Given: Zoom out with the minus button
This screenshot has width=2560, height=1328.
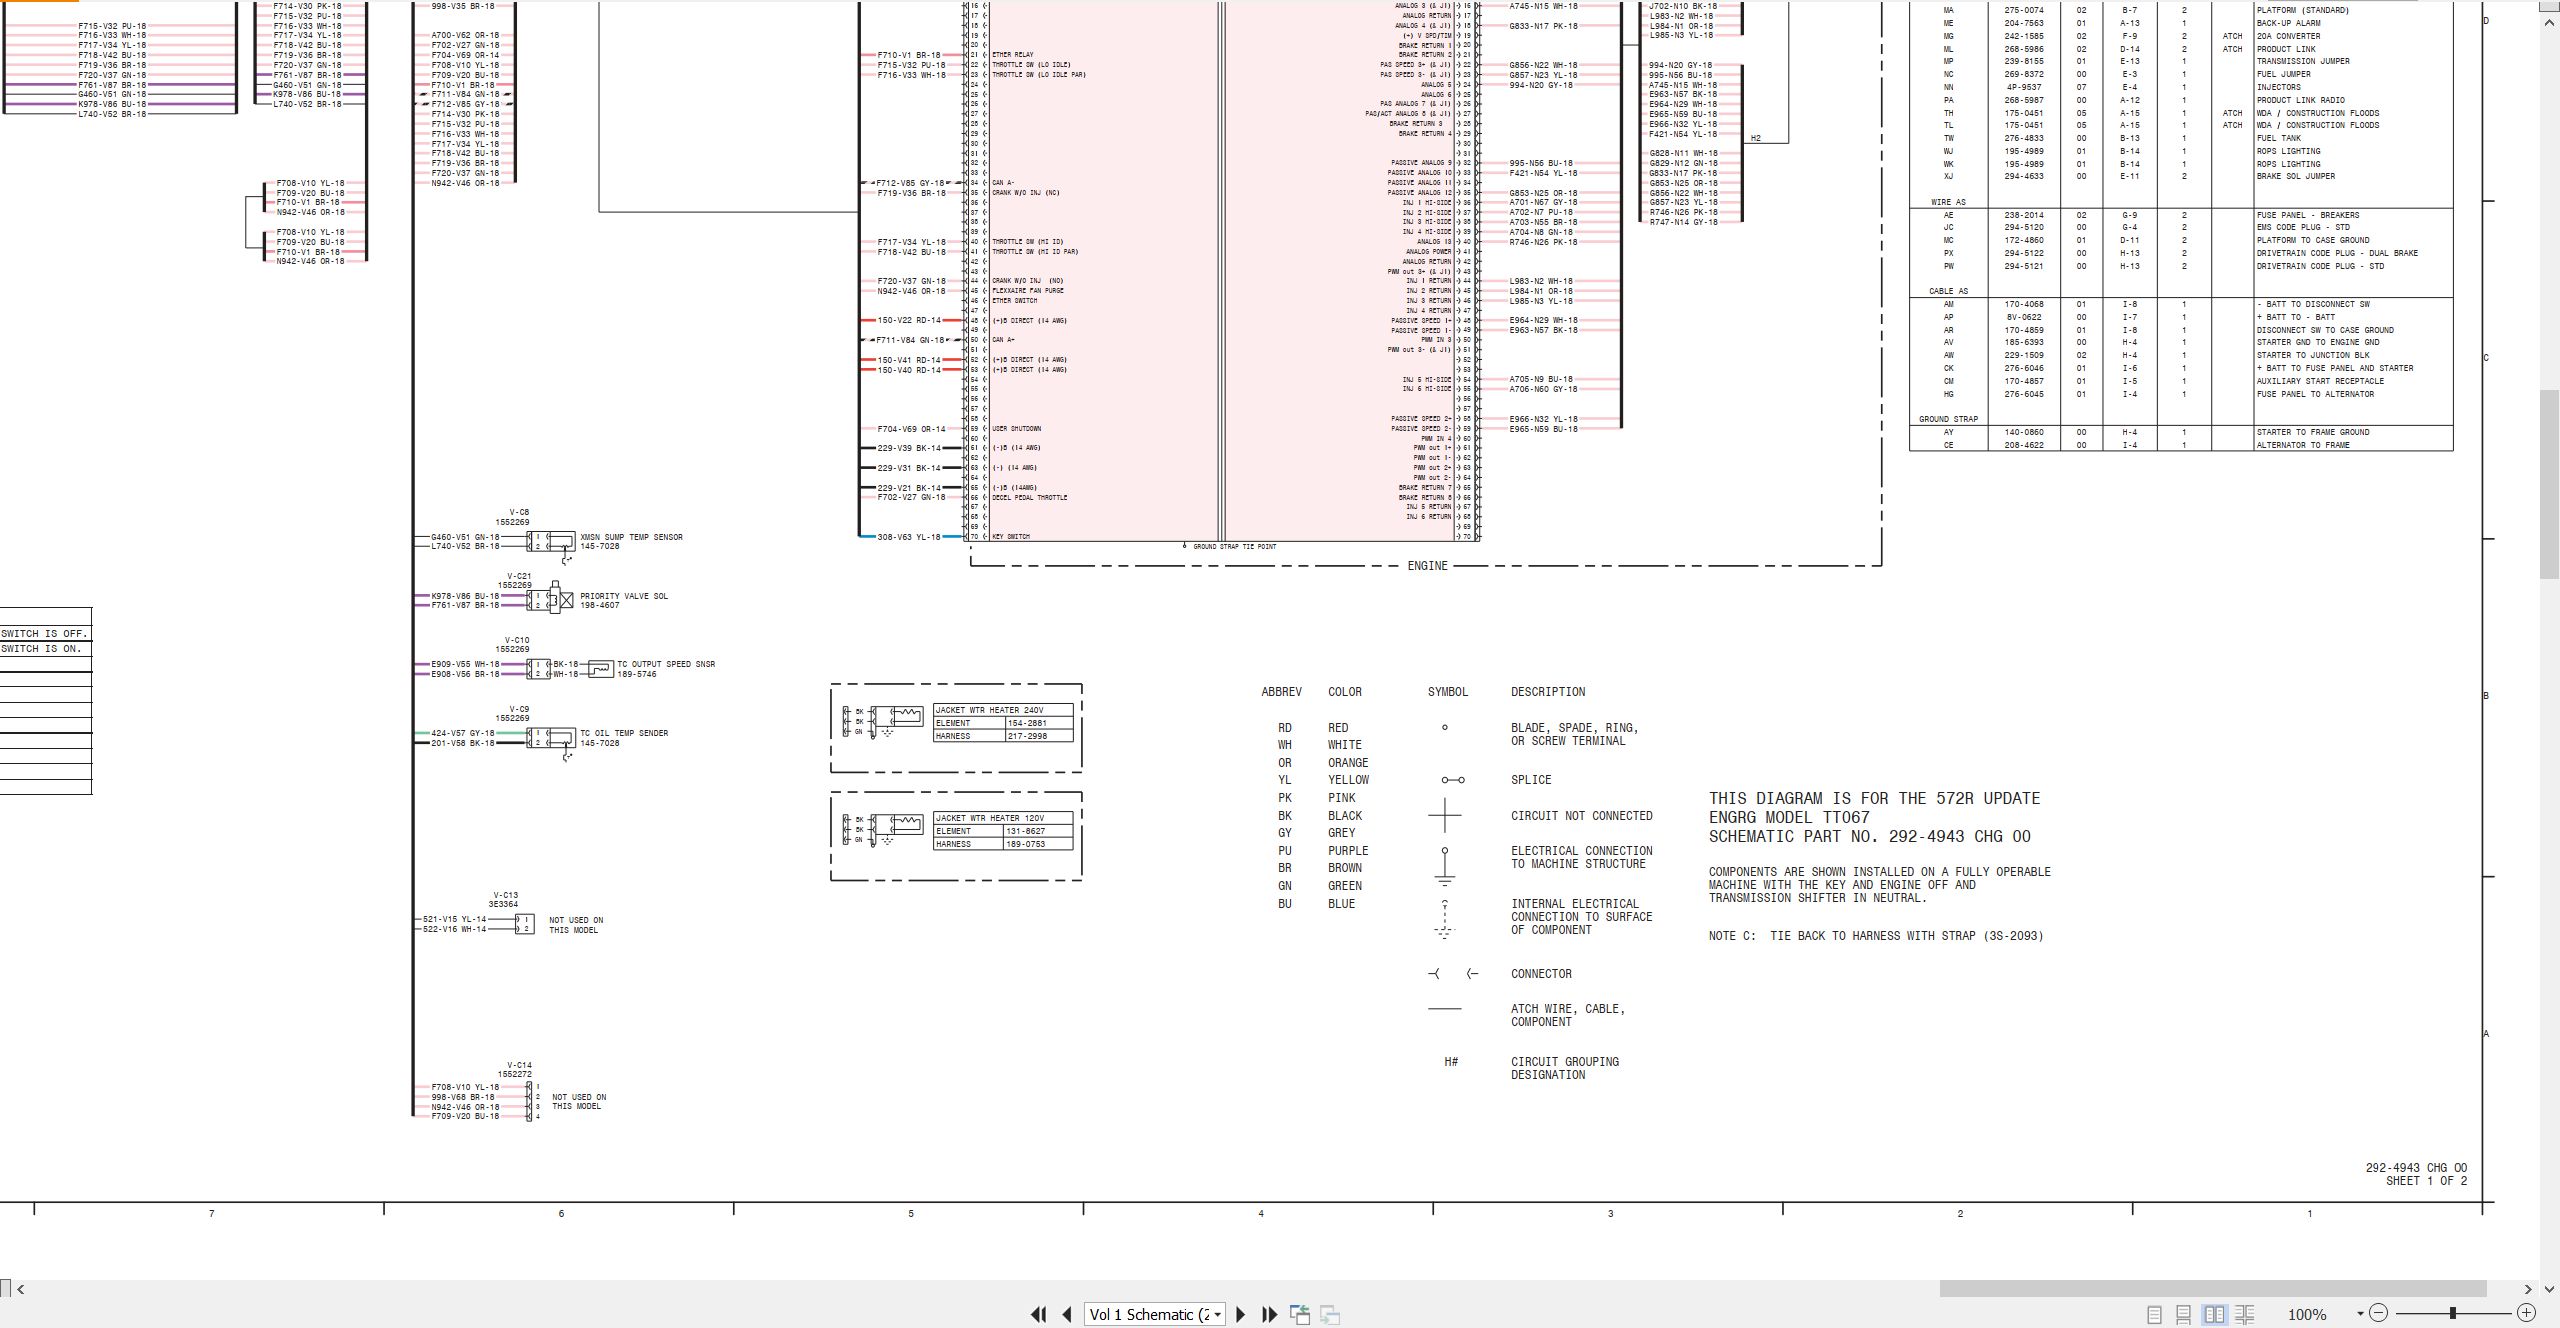Looking at the screenshot, I should (2379, 1313).
